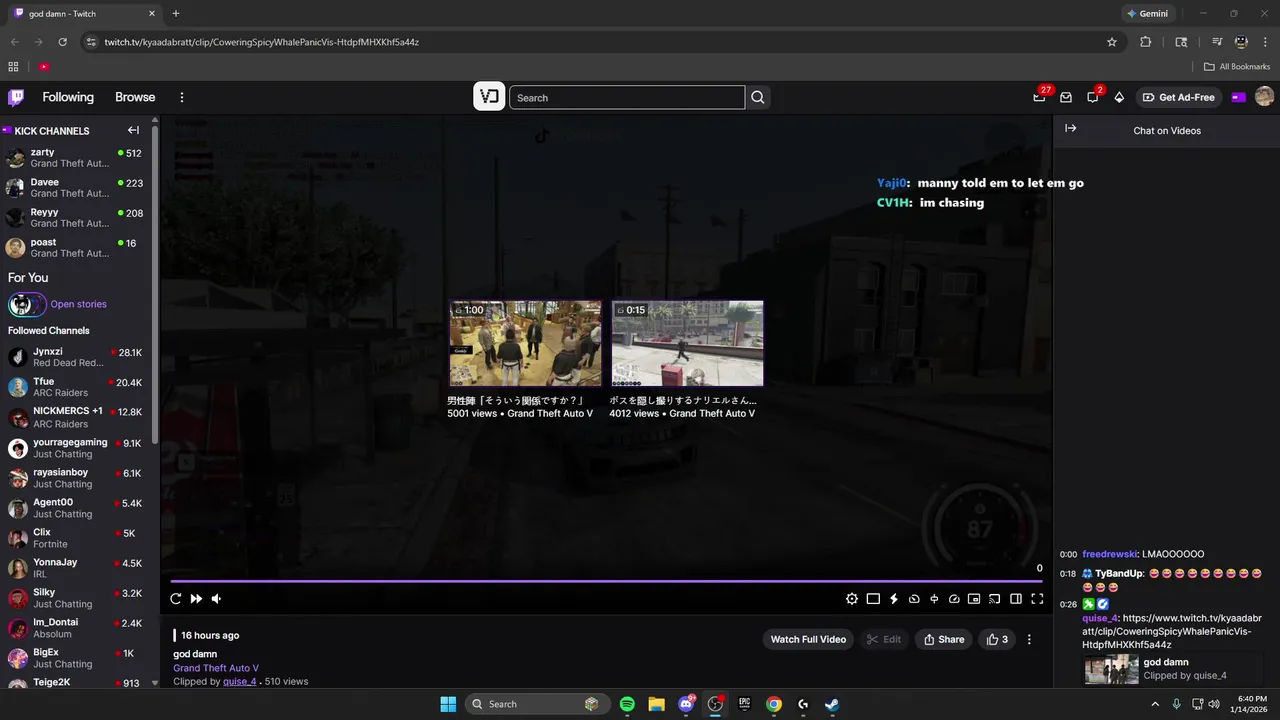
Task: Open the user profile avatar menu
Action: tap(1264, 97)
